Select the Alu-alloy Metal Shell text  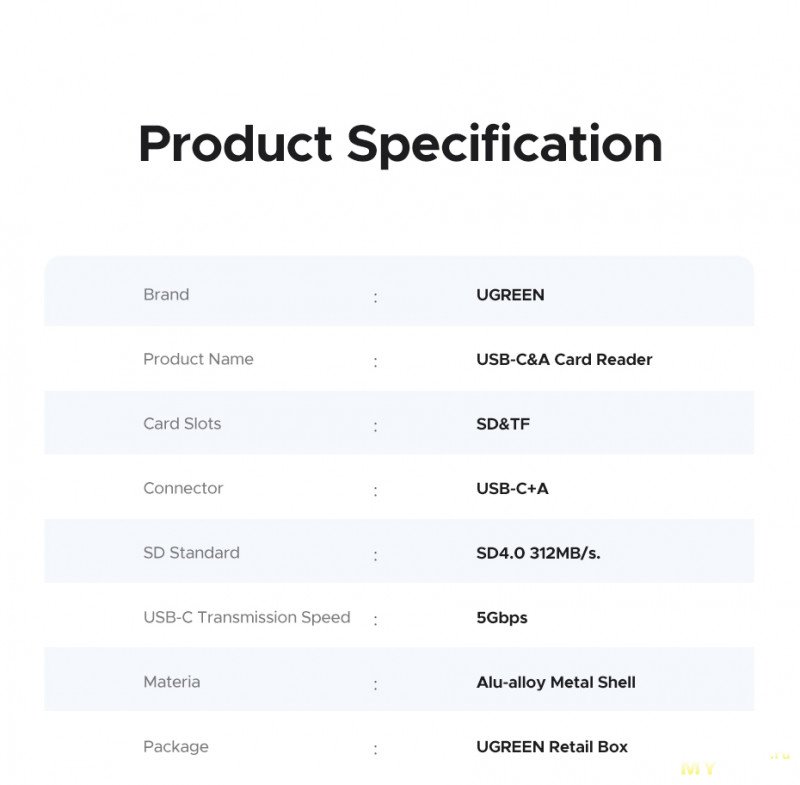pos(556,683)
